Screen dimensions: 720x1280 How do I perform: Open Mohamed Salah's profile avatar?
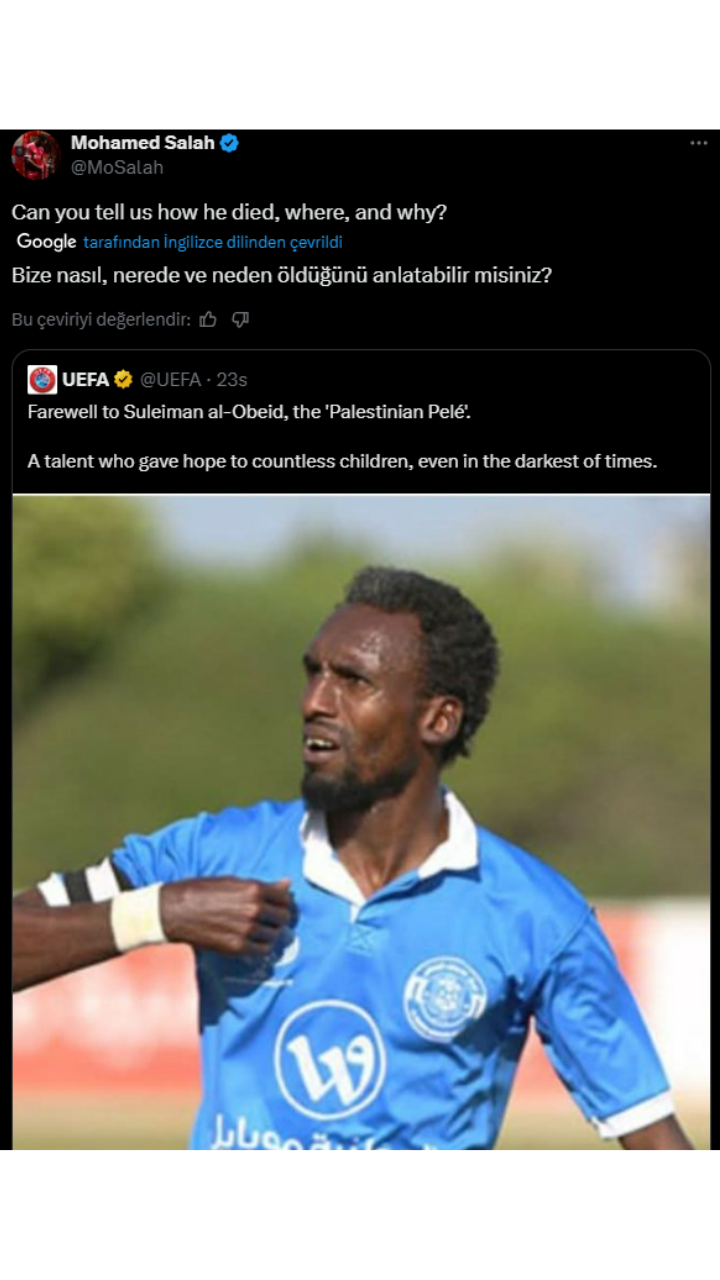coord(35,155)
